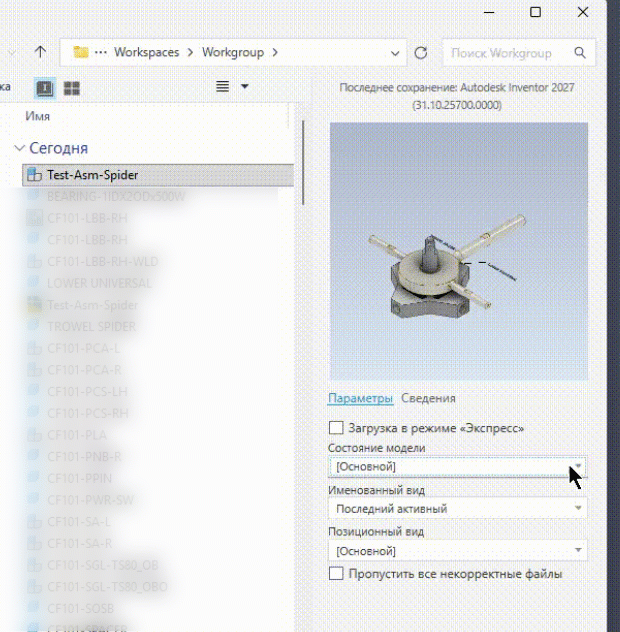This screenshot has height=632, width=620.
Task: Open the view options list icon
Action: point(223,86)
